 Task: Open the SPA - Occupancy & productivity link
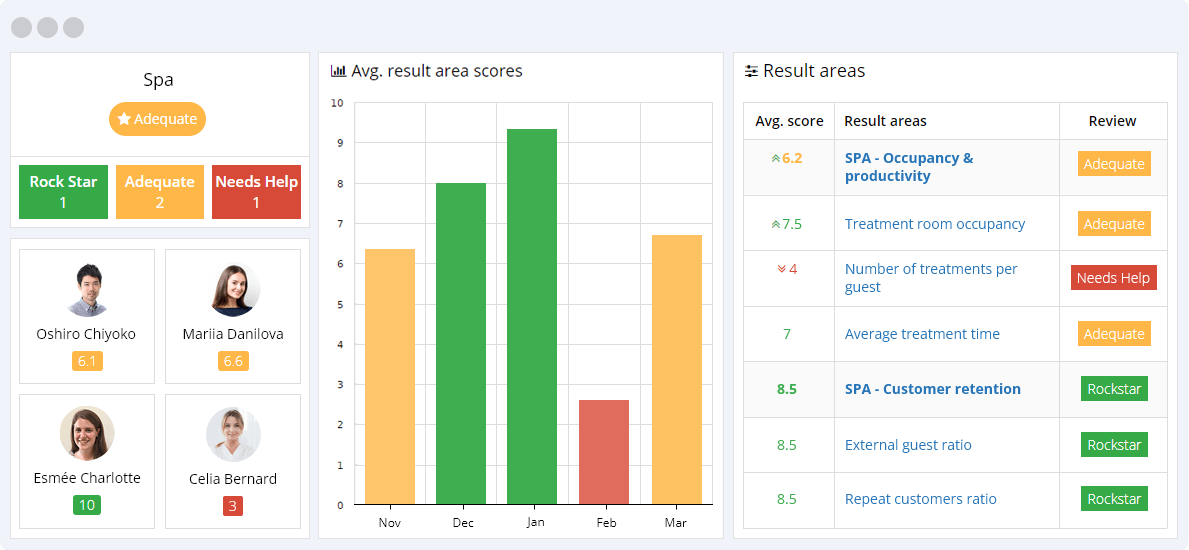[x=908, y=167]
